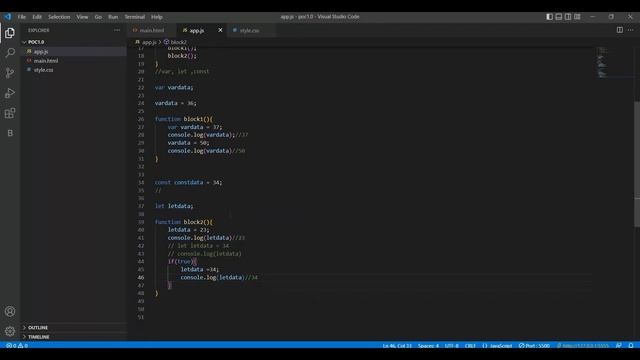Viewport: 640px width, 360px height.
Task: Click the feedback icon in status bar
Action: [619, 345]
